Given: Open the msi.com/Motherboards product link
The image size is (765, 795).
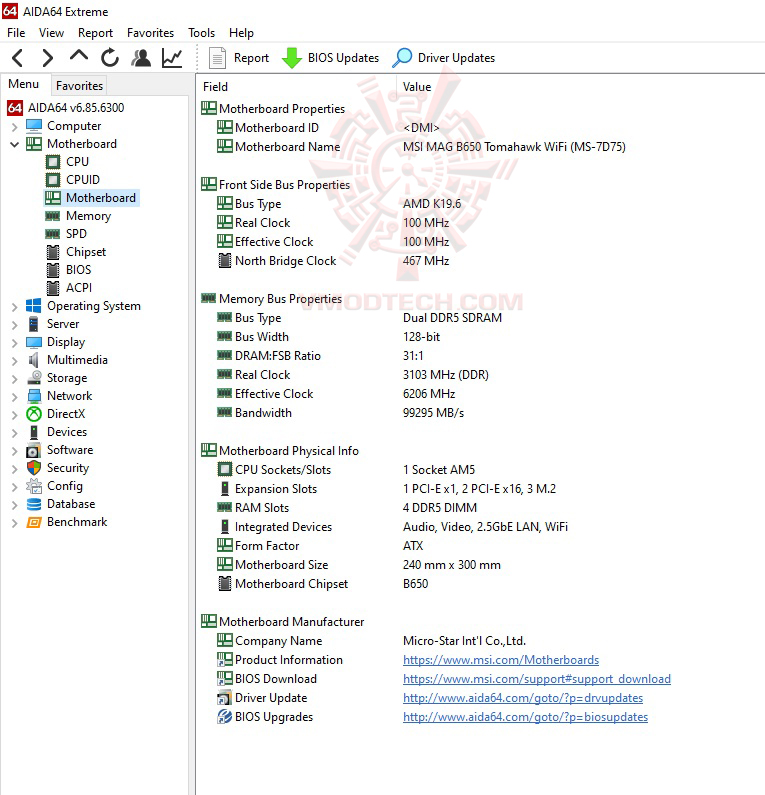Looking at the screenshot, I should coord(501,660).
